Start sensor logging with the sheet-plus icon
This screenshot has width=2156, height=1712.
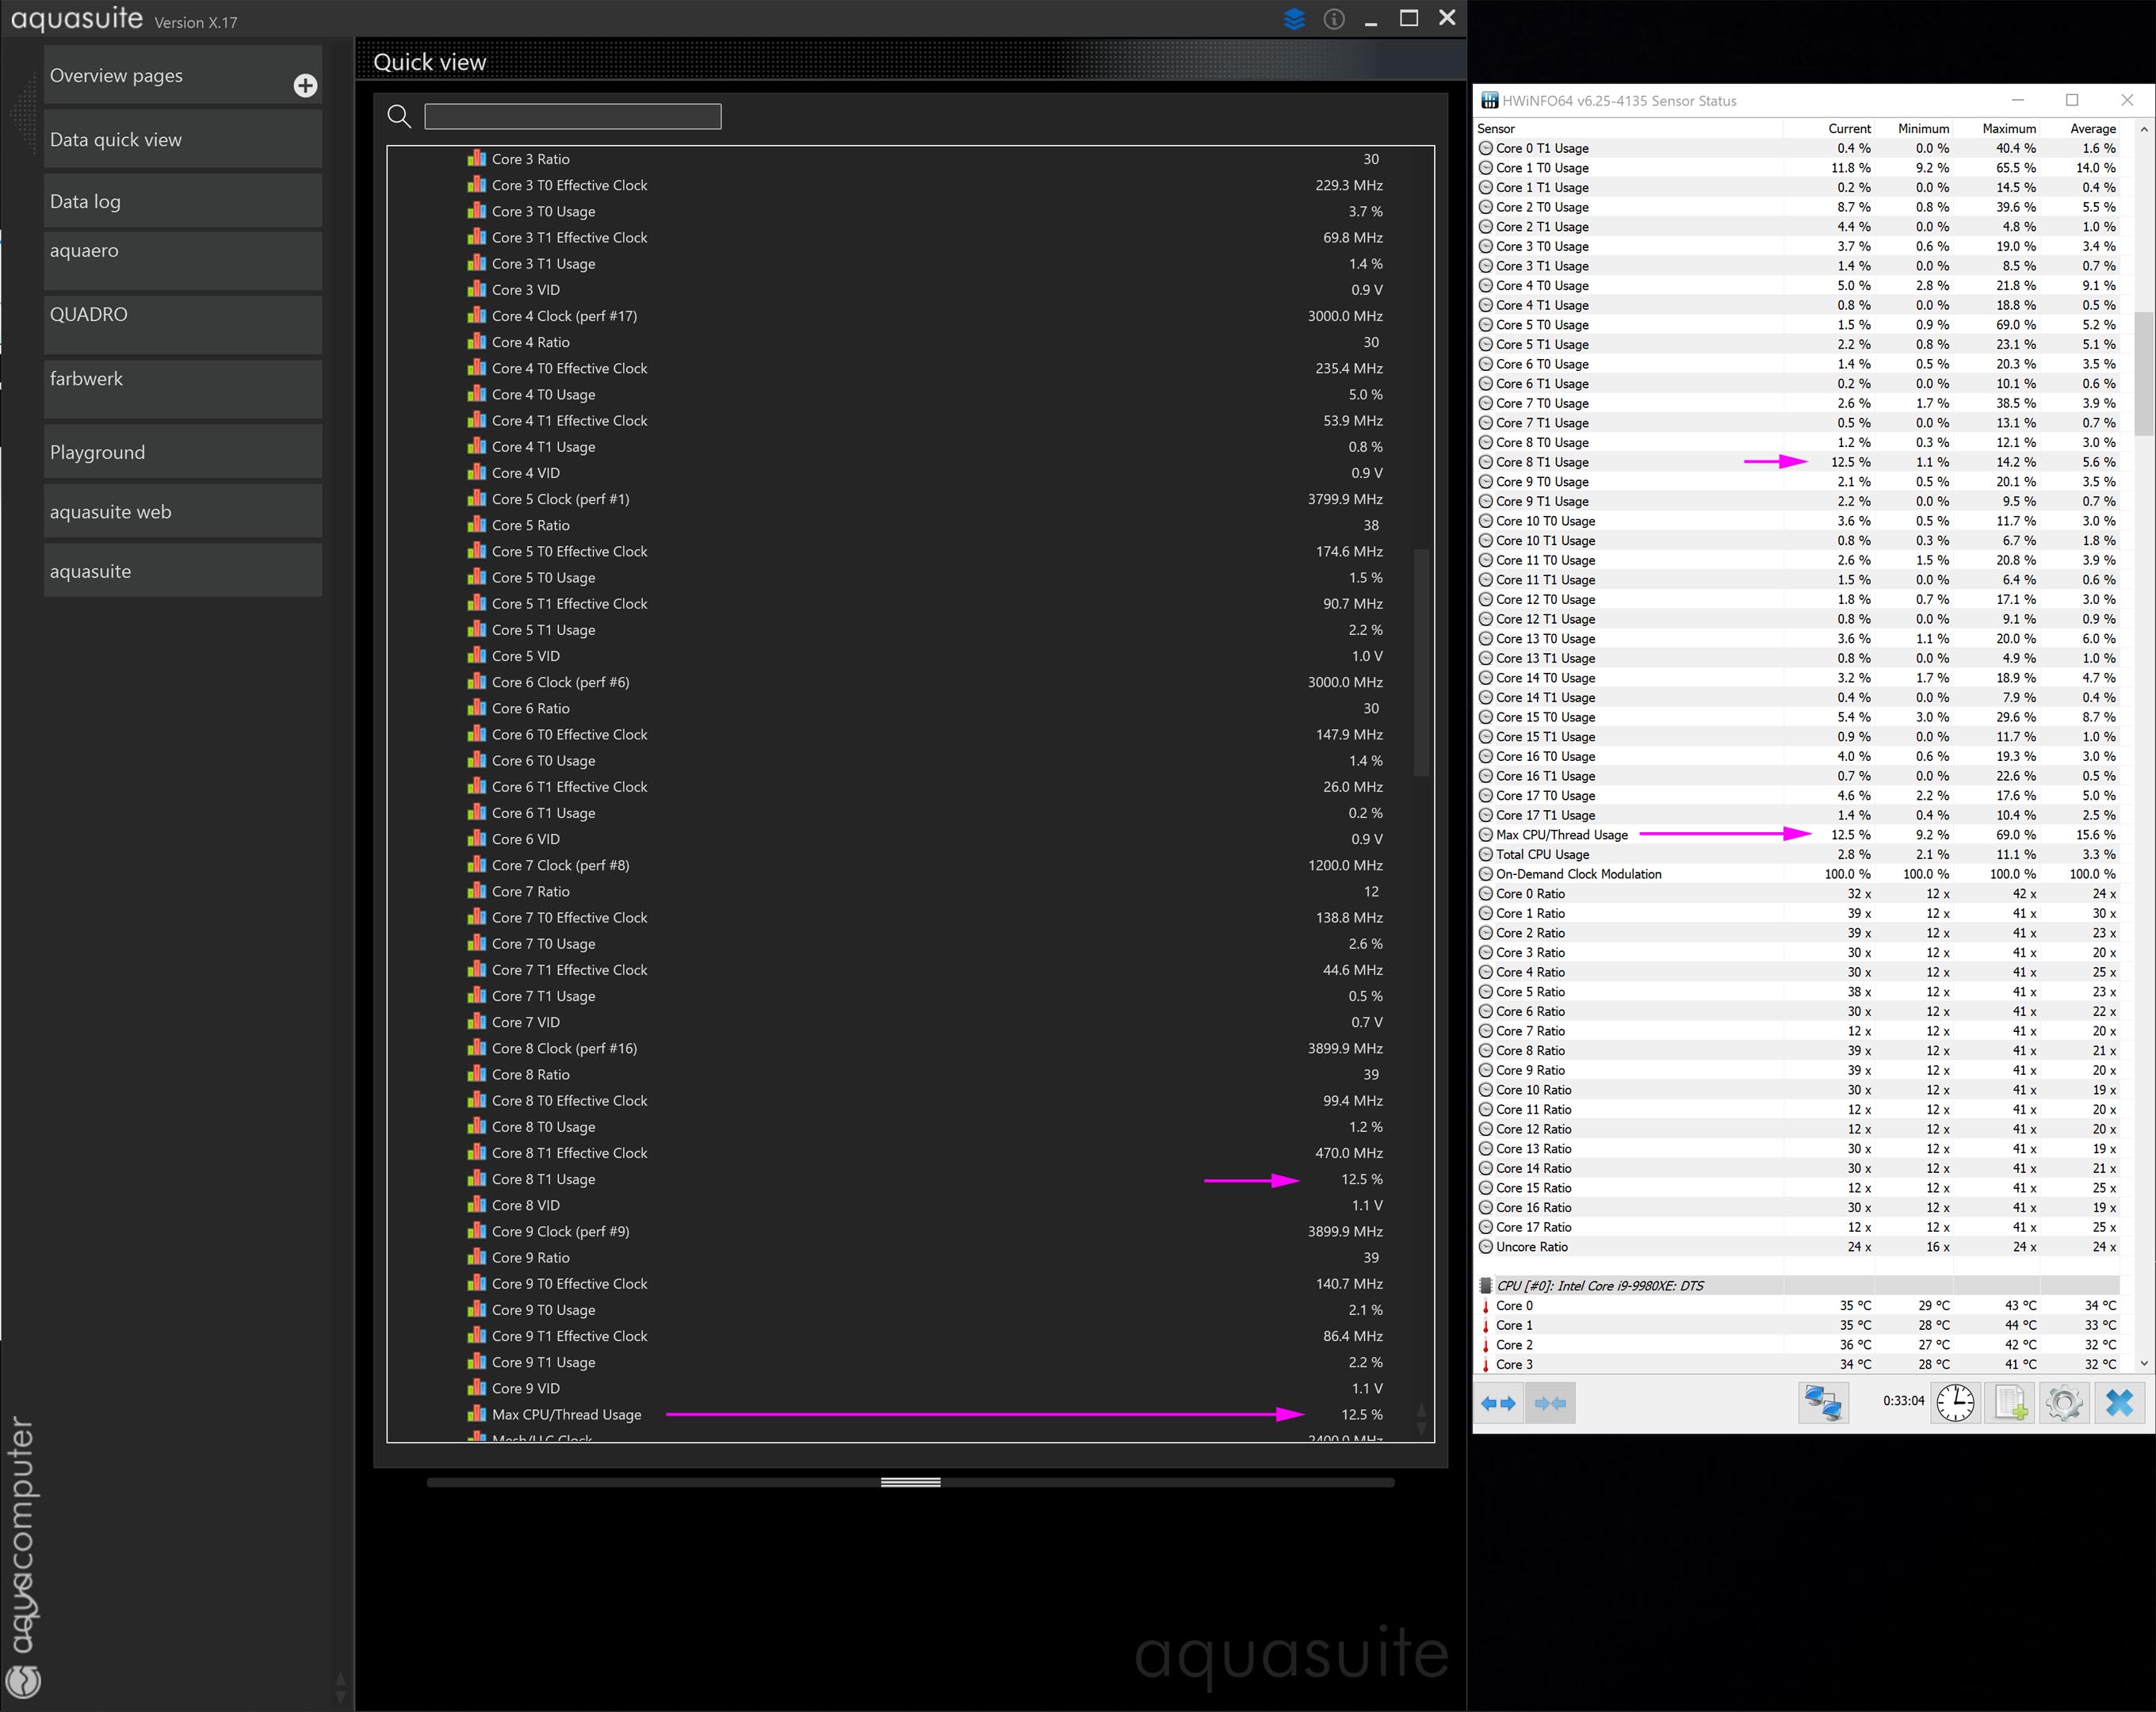tap(2010, 1403)
